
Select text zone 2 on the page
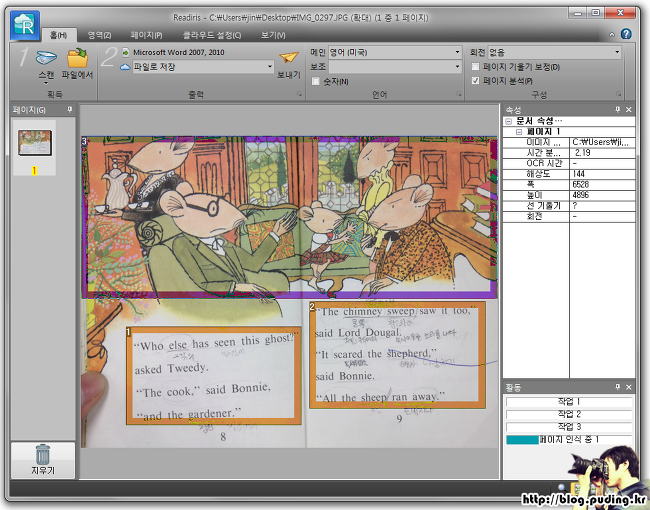pyautogui.click(x=397, y=355)
